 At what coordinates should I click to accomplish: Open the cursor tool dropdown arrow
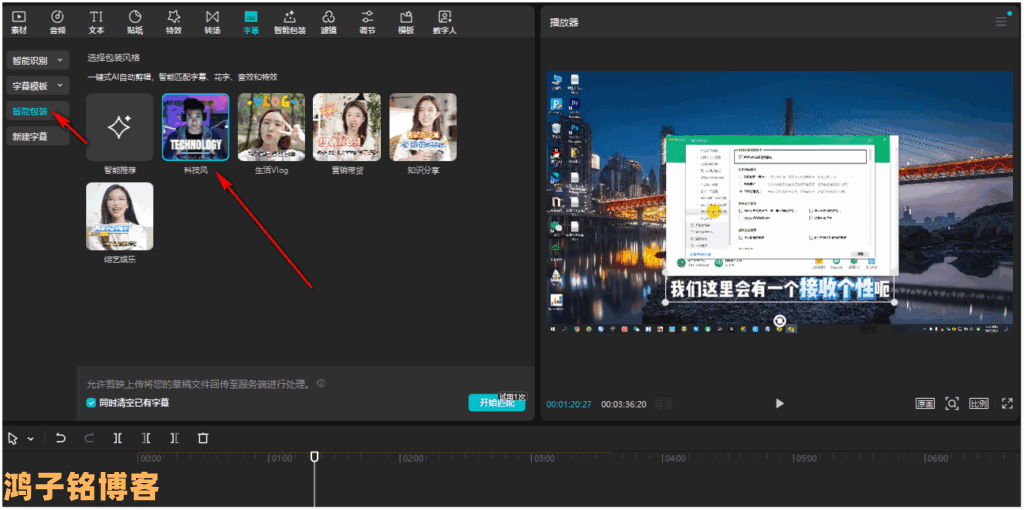tap(31, 439)
